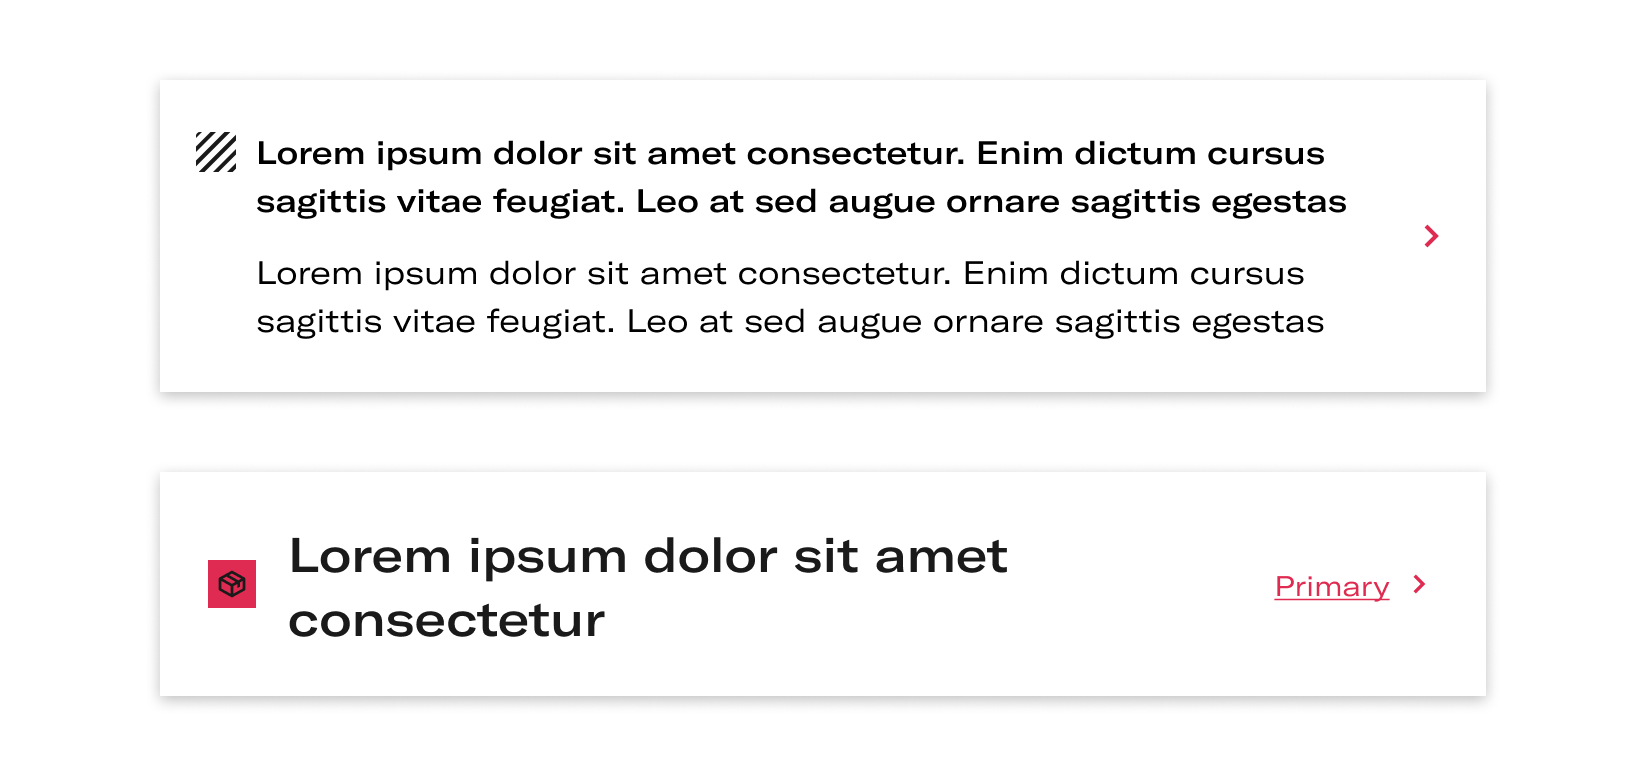This screenshot has height=776, width=1646.
Task: Follow the underlined Primary link
Action: [1332, 587]
